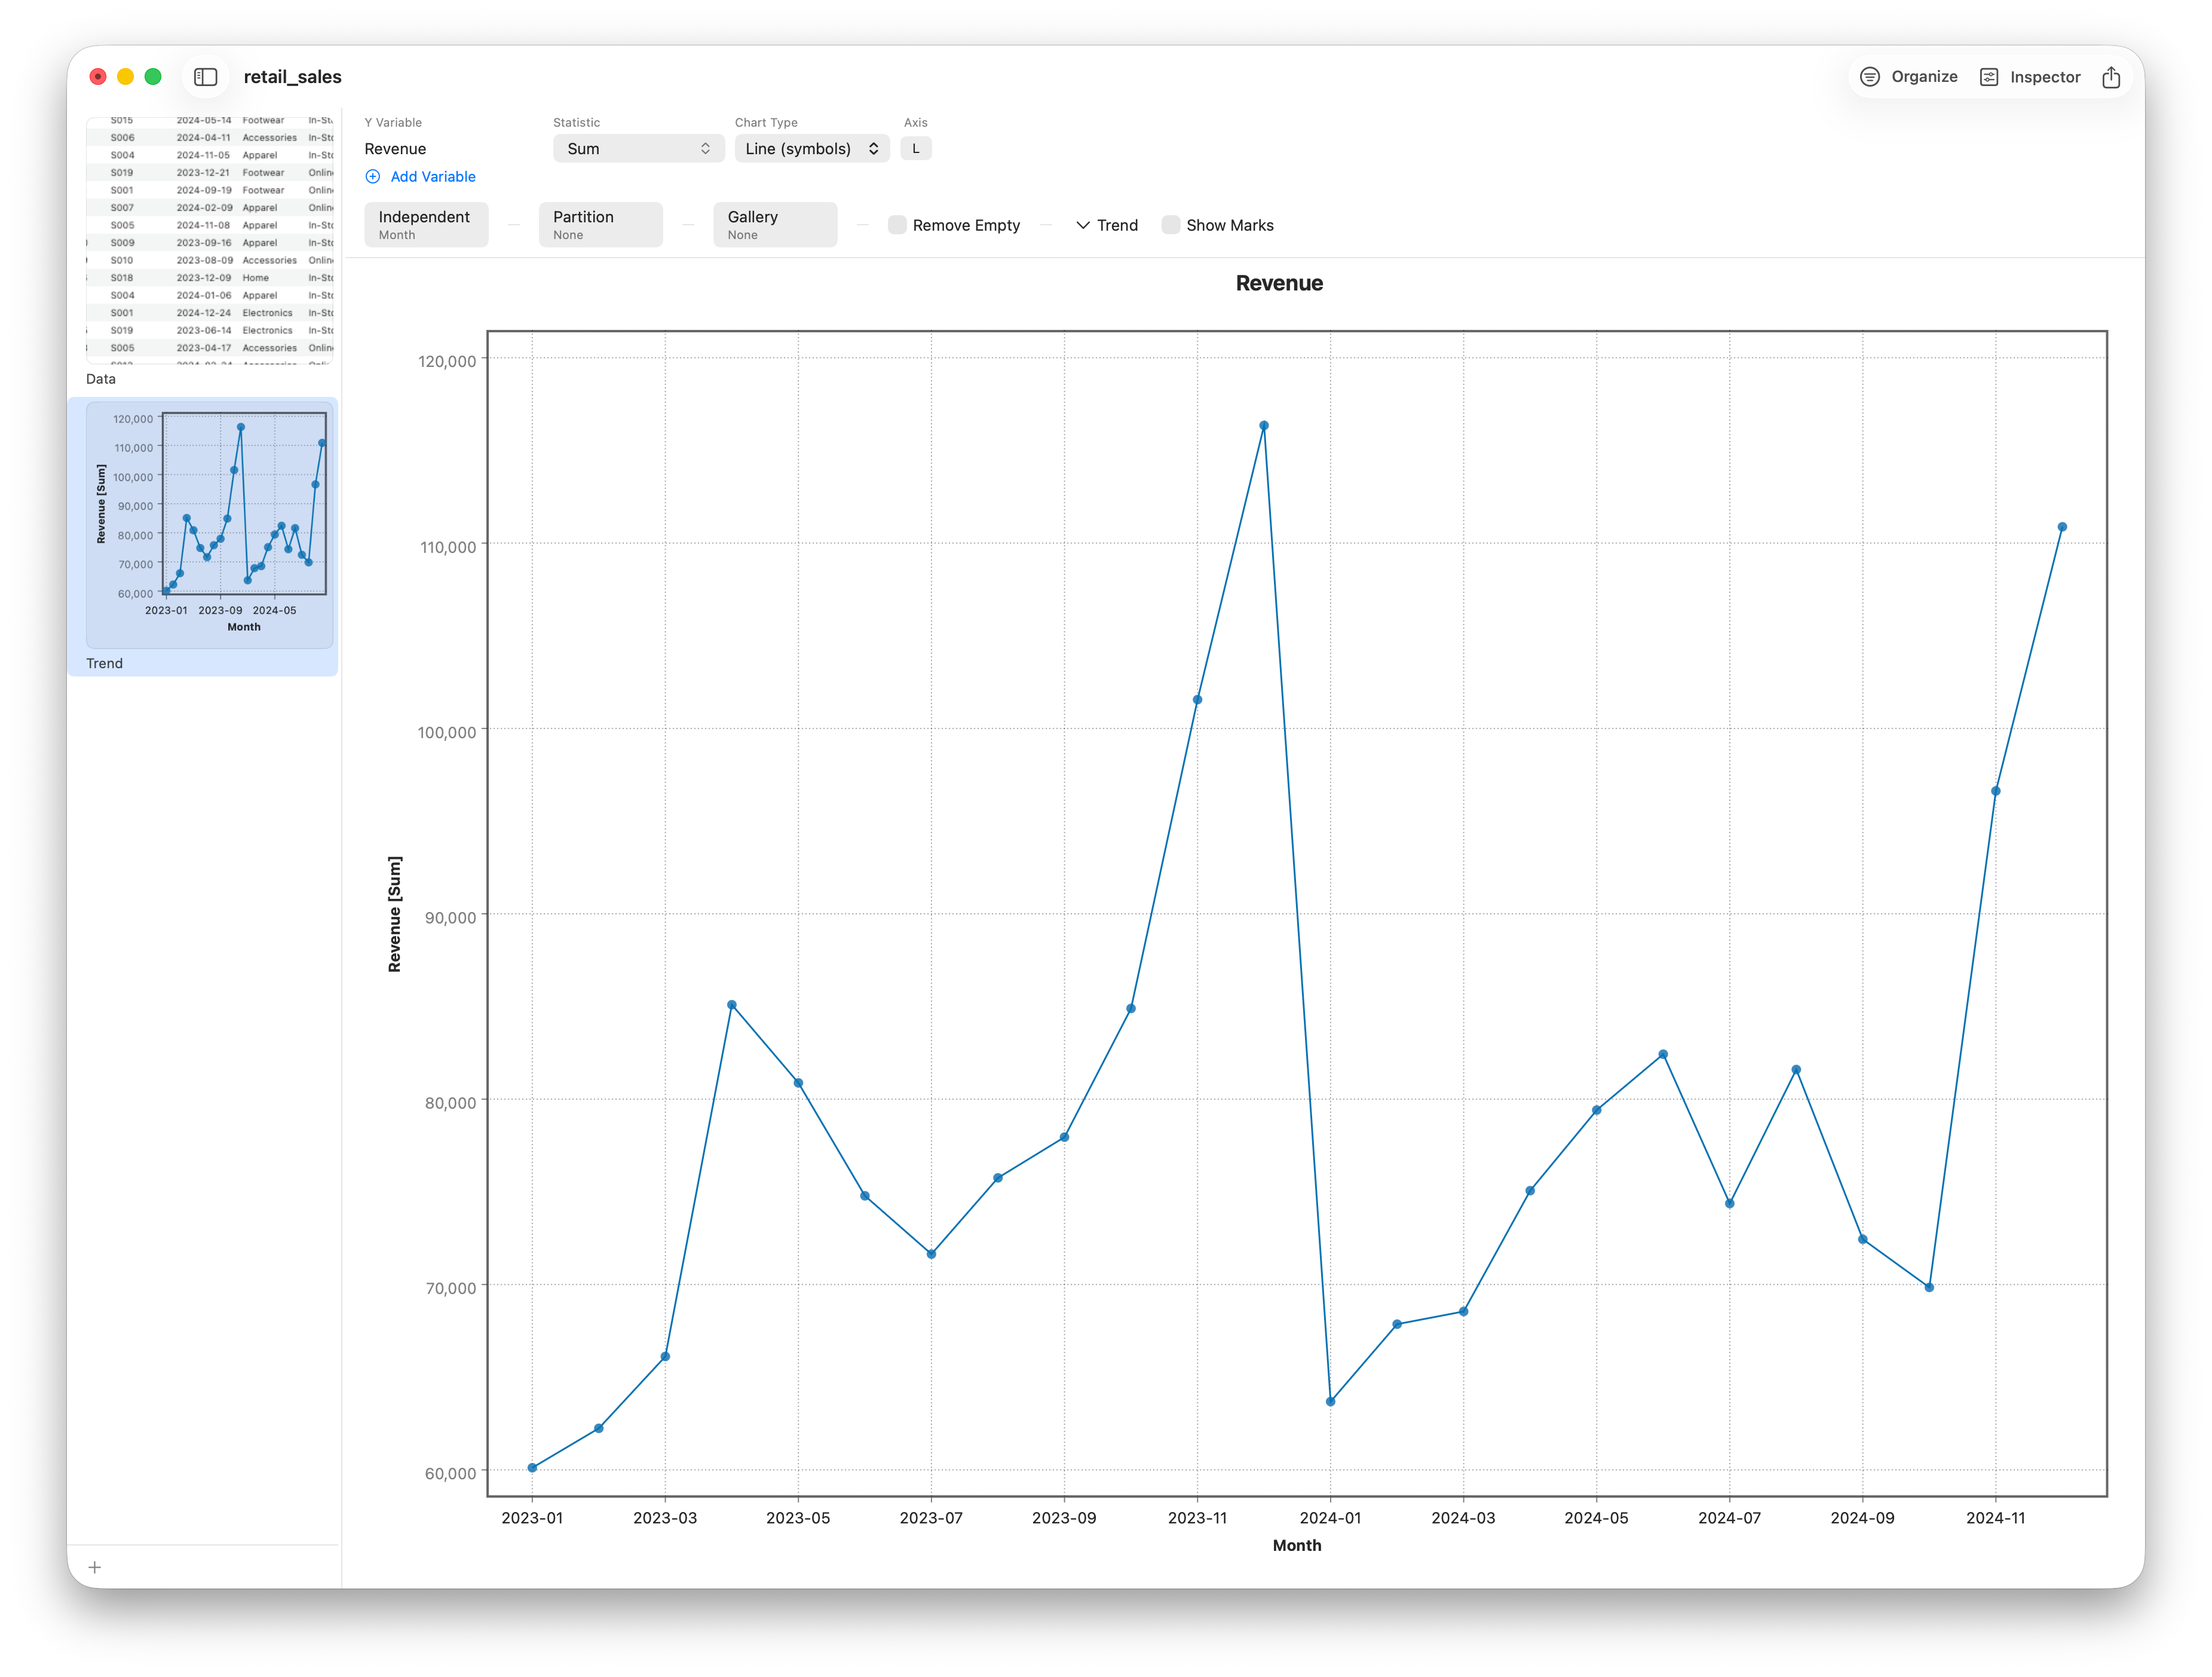Click the plus icon beside Add Variable

coord(373,177)
